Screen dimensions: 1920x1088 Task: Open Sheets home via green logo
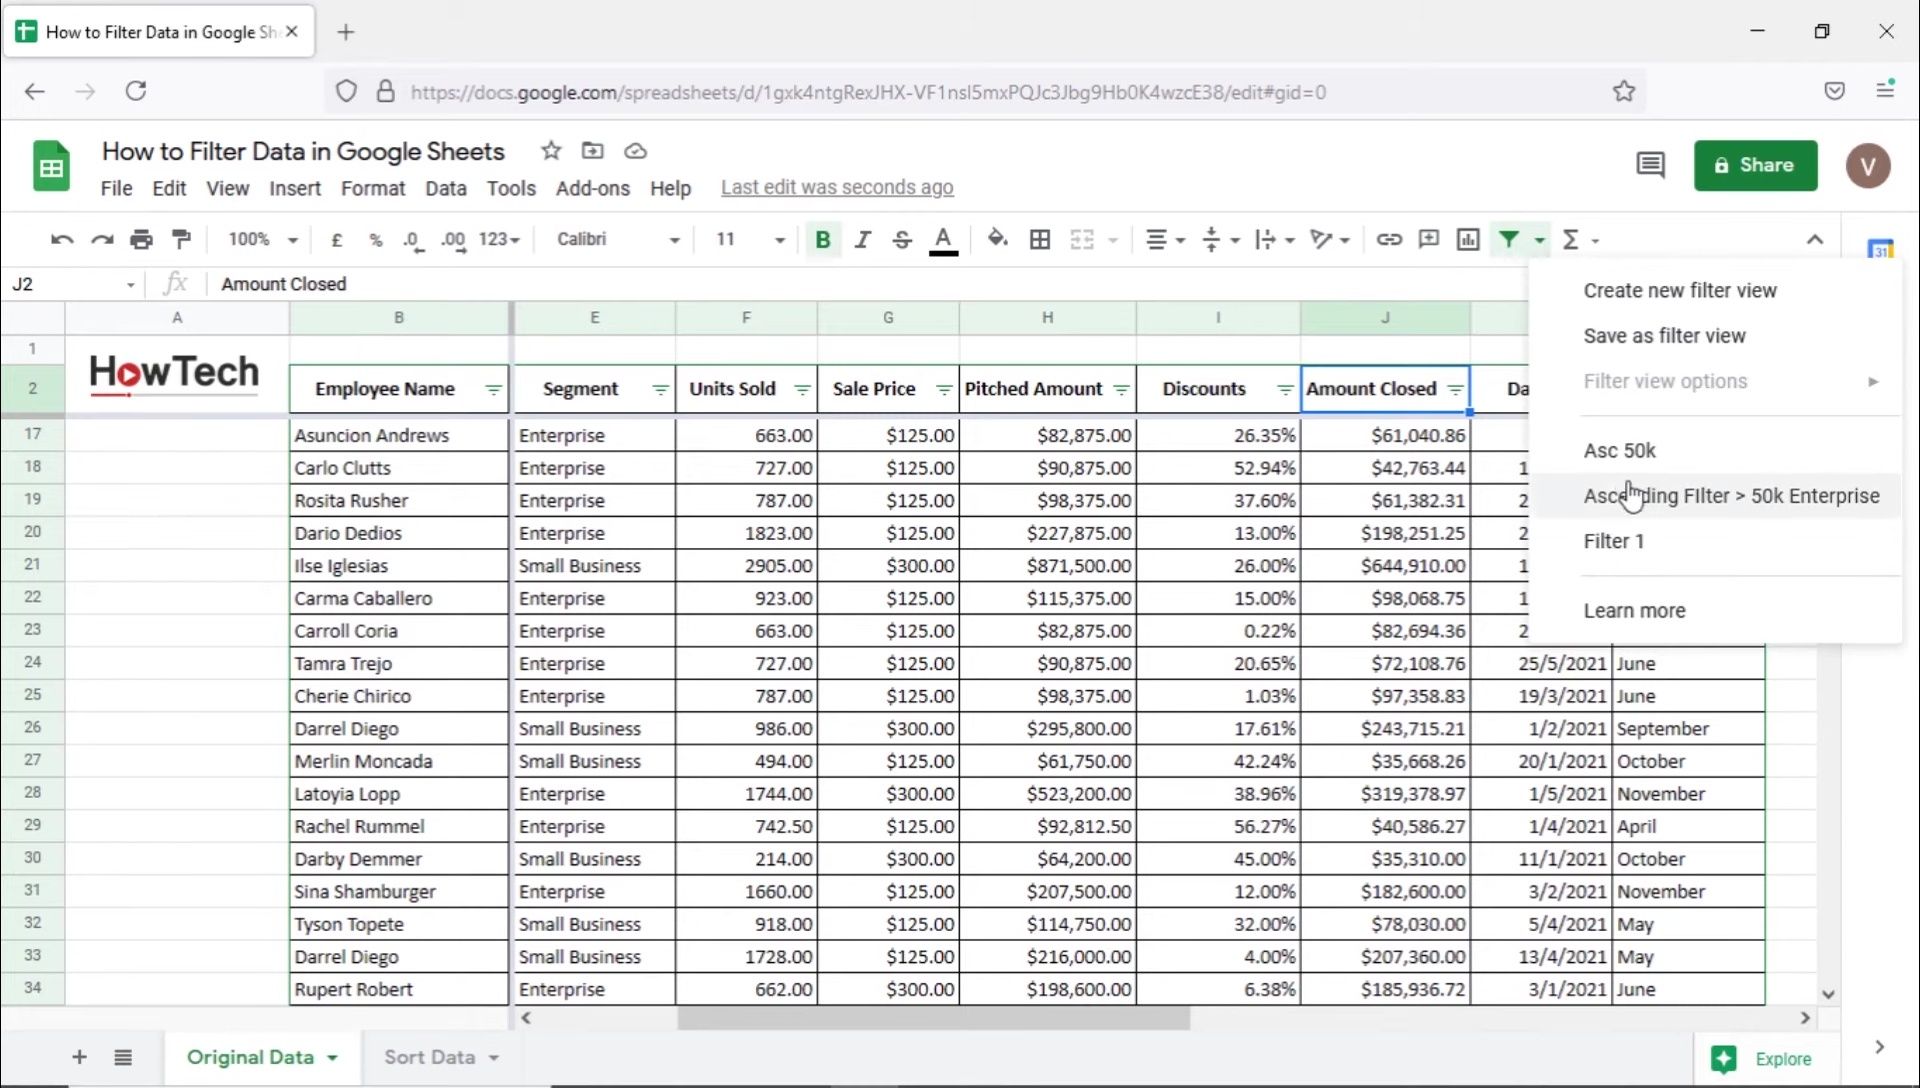51,166
